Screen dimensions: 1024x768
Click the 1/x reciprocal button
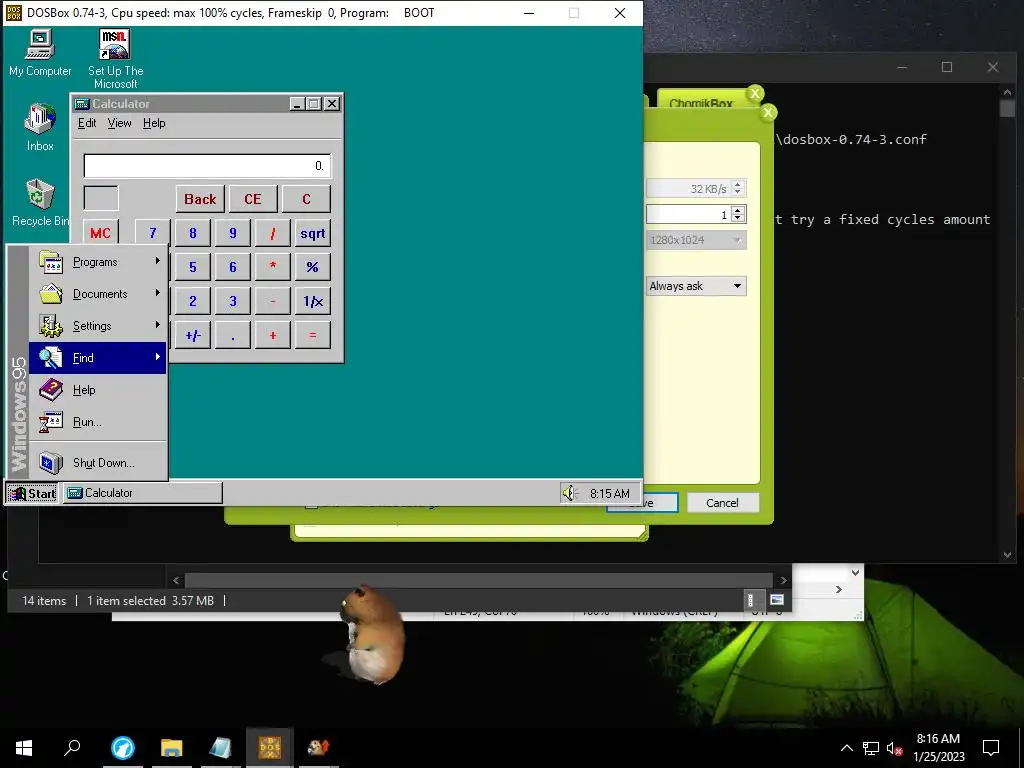(313, 301)
